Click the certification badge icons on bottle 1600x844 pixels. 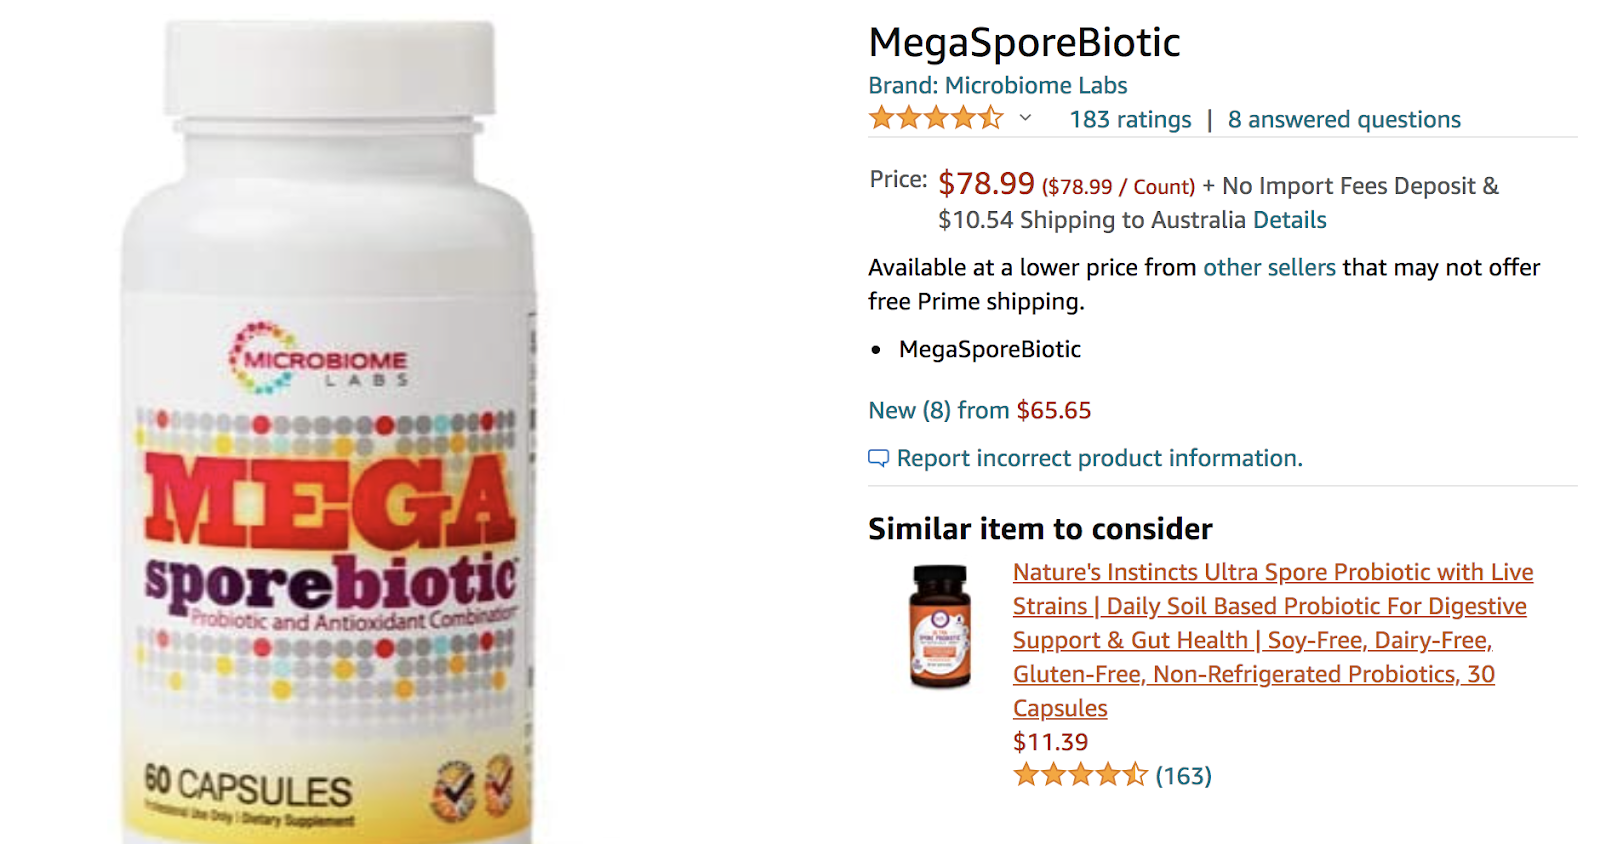[x=474, y=785]
